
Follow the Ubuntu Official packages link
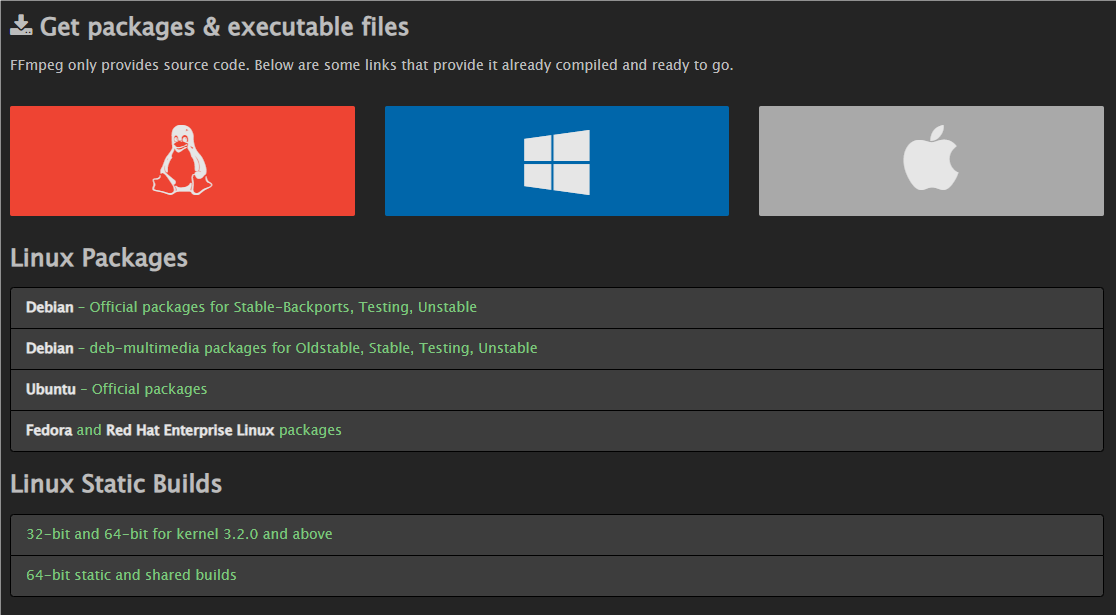click(149, 389)
